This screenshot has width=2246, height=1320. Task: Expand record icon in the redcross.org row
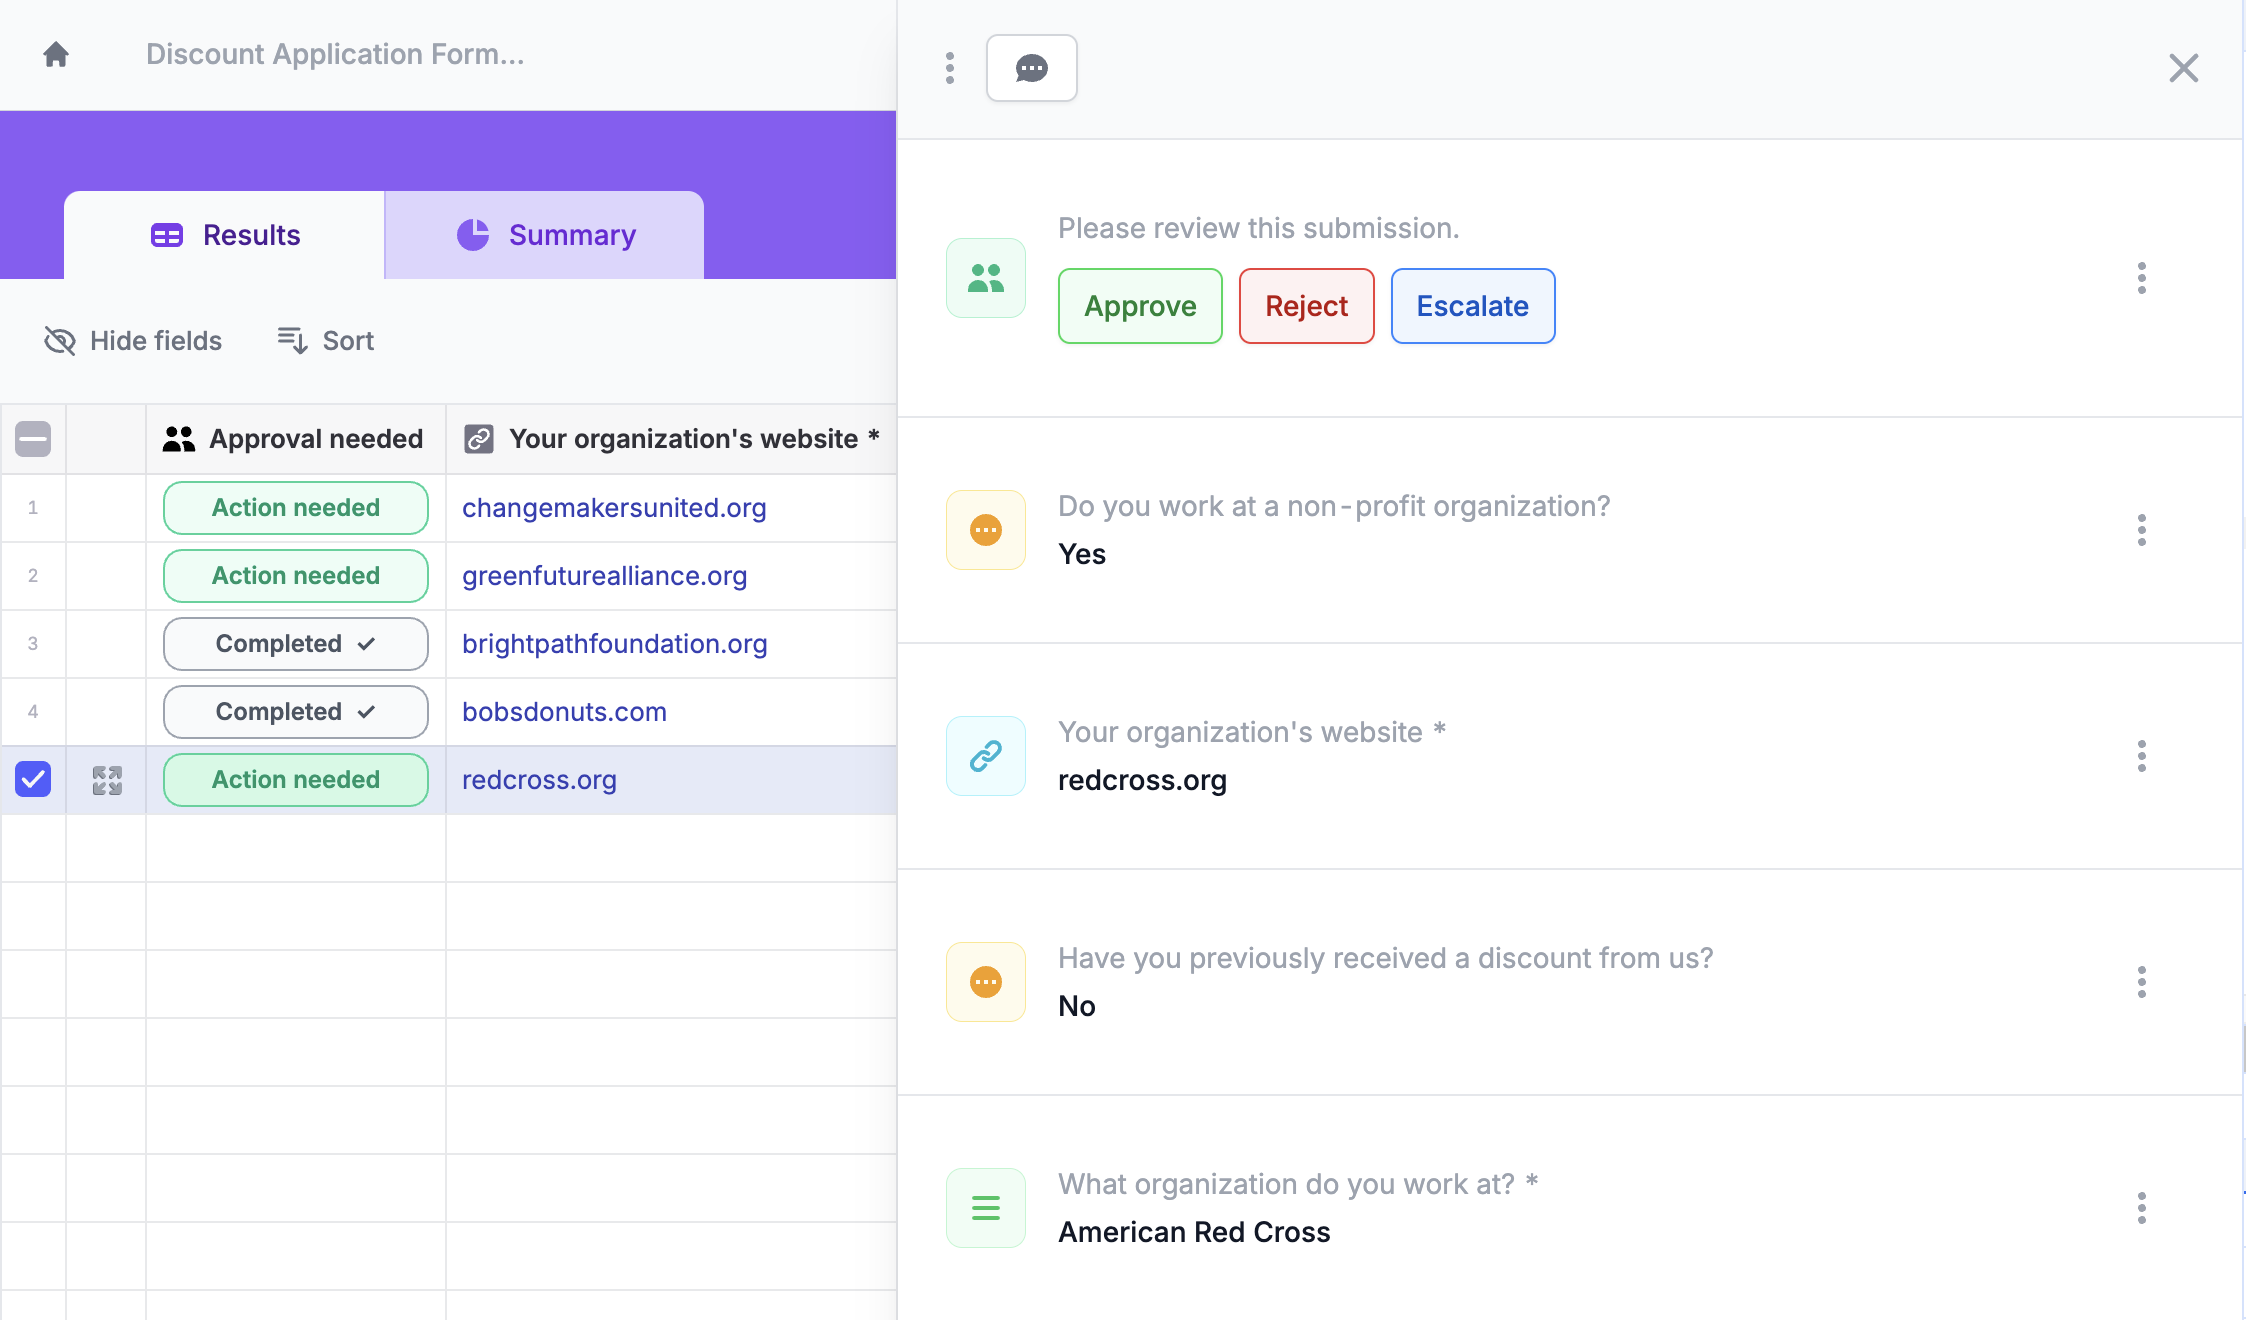(107, 780)
